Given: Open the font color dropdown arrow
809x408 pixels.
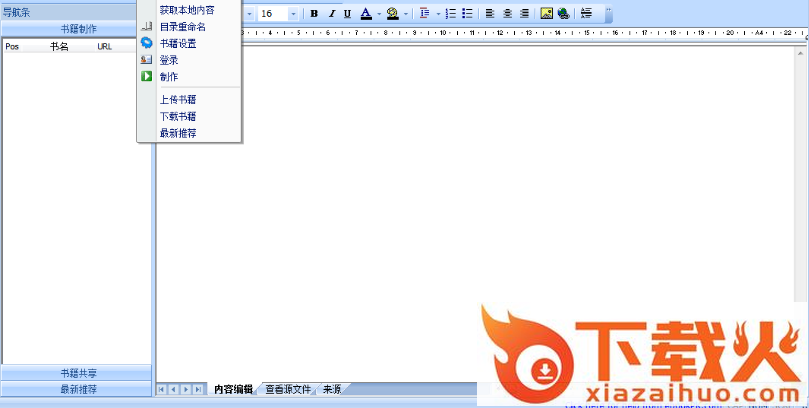Looking at the screenshot, I should [x=378, y=14].
